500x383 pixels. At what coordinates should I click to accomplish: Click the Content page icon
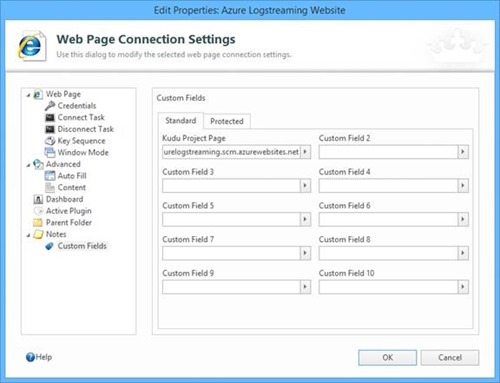(x=50, y=188)
